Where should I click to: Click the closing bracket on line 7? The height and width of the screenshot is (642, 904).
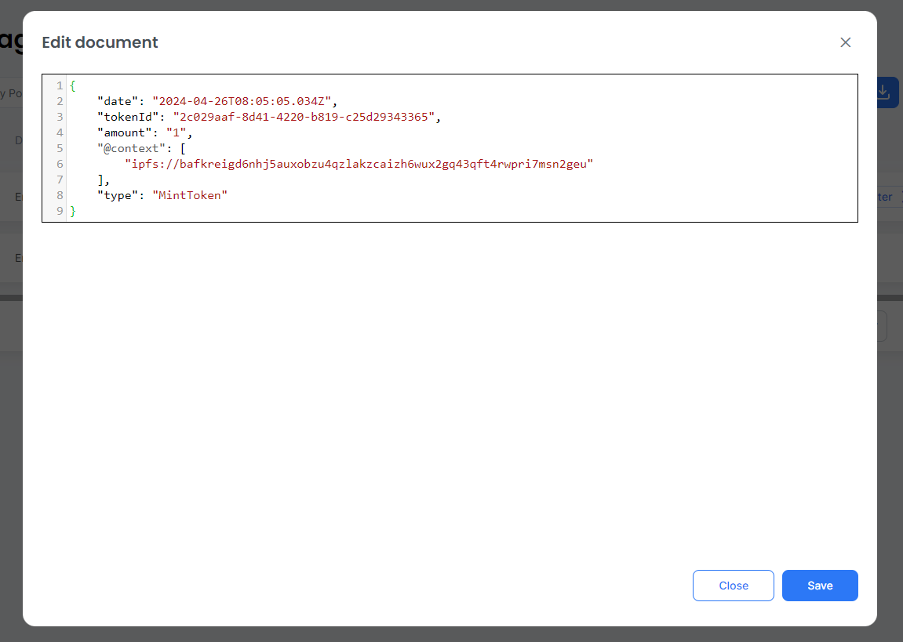[x=101, y=180]
